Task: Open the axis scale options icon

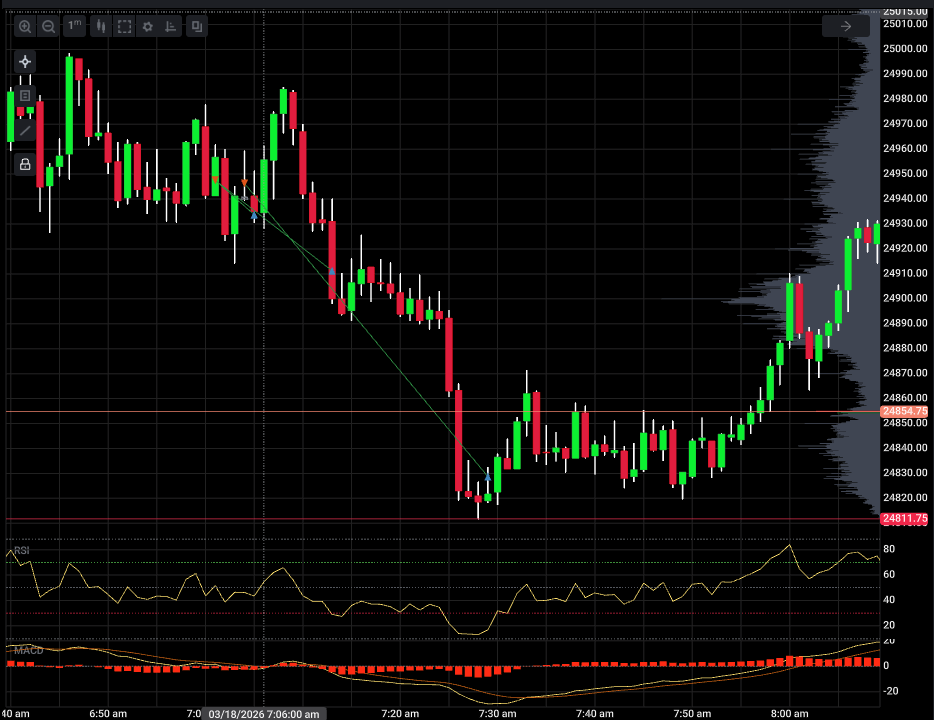Action: coord(171,26)
